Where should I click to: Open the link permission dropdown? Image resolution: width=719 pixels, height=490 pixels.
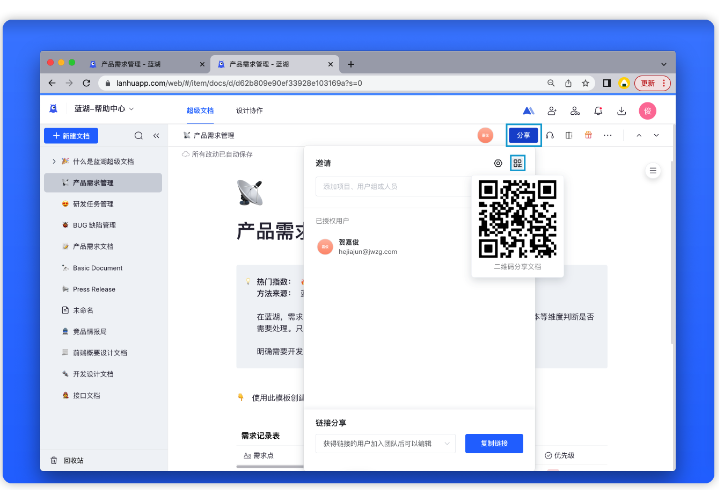pos(386,443)
